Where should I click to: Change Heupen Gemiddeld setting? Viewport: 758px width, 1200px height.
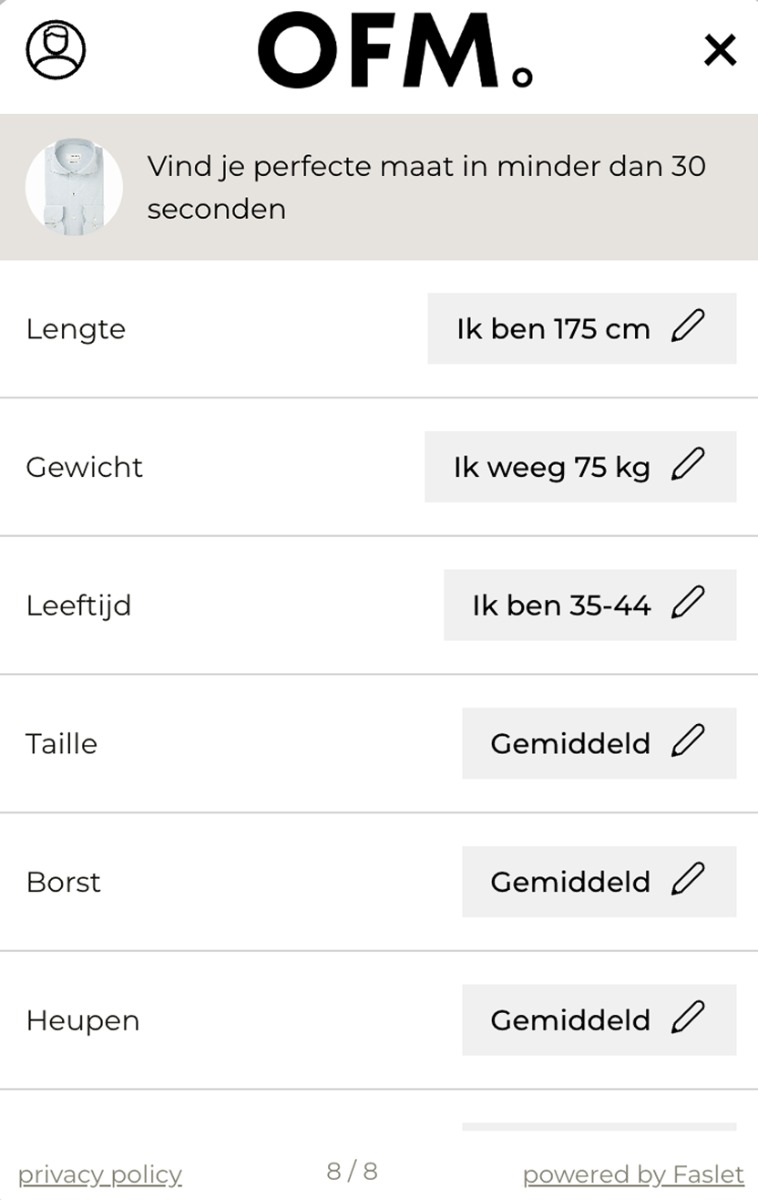(599, 1020)
